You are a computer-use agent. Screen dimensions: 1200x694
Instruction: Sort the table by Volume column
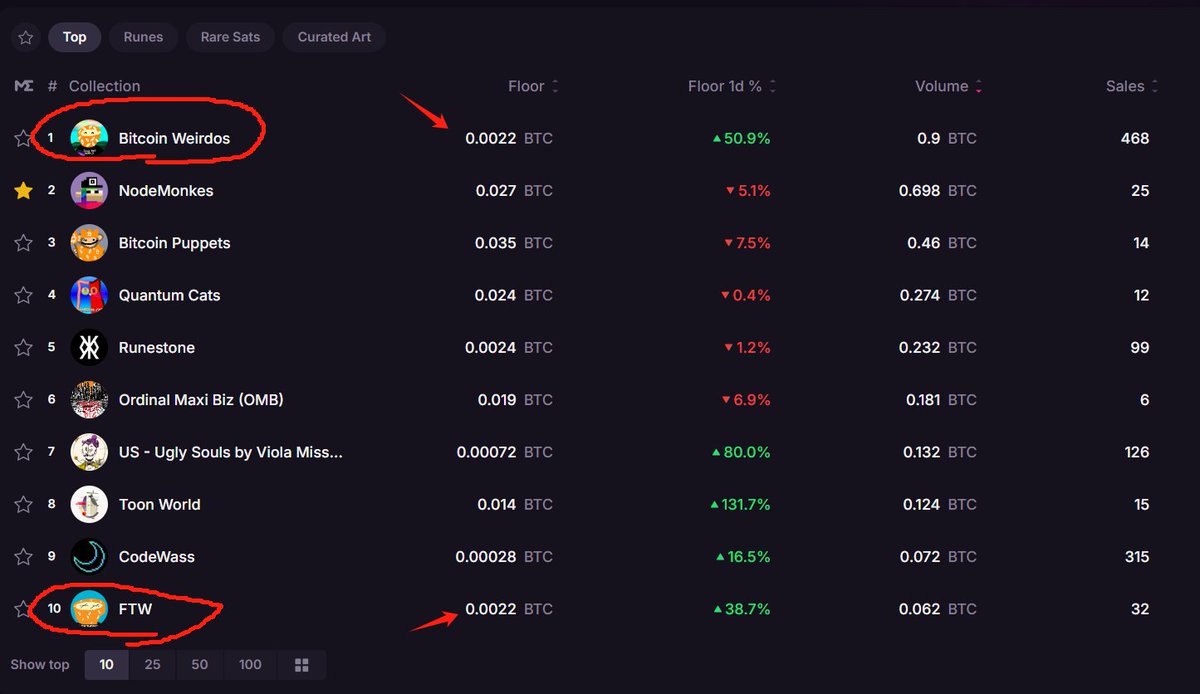click(948, 86)
